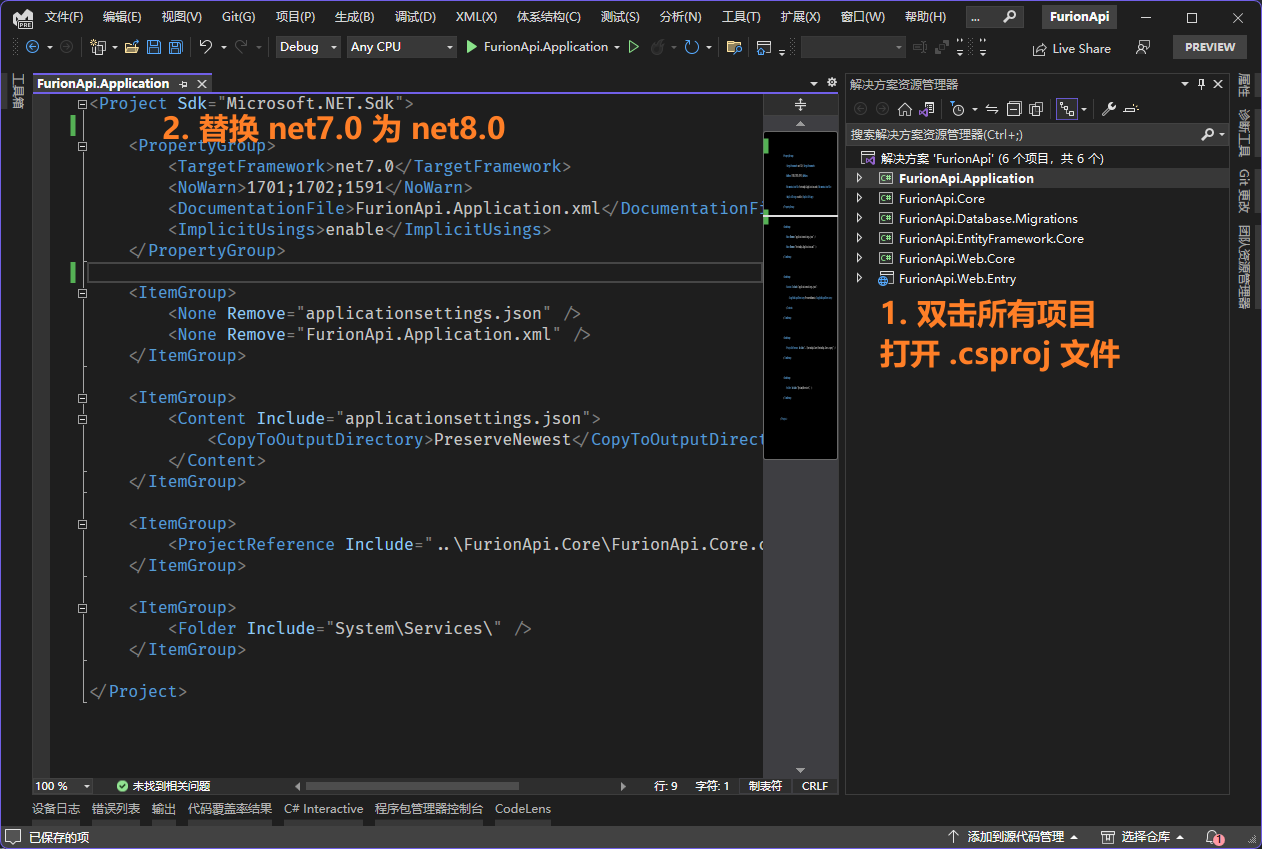The height and width of the screenshot is (849, 1262).
Task: Toggle pin on FurionApi.Application tab
Action: pos(183,84)
